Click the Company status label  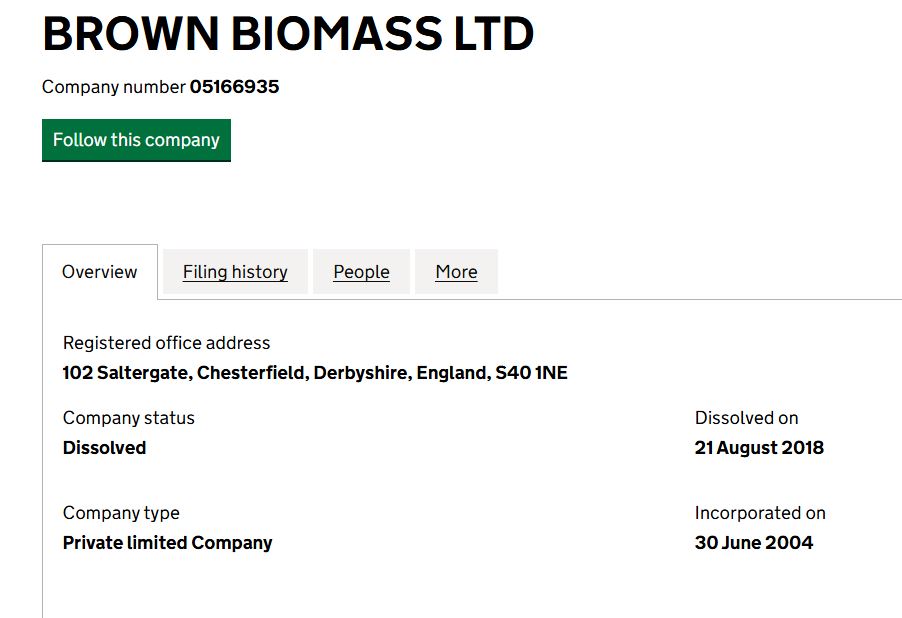[129, 418]
